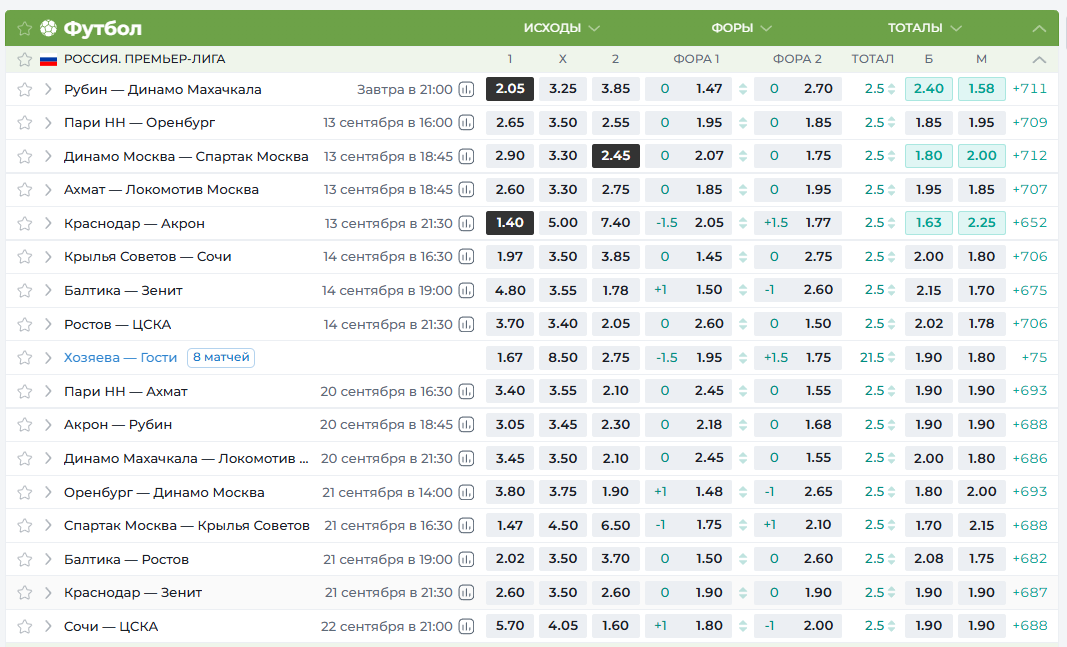
Task: Bet total under 2.25 for Краснодар — Акрон
Action: [x=981, y=222]
